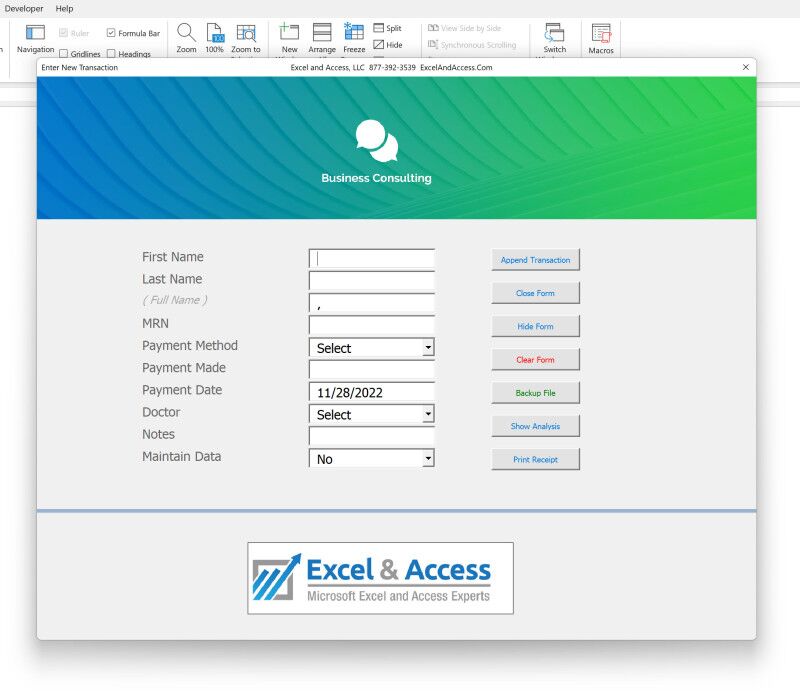
Task: Click the Switch Windows icon
Action: pos(554,33)
